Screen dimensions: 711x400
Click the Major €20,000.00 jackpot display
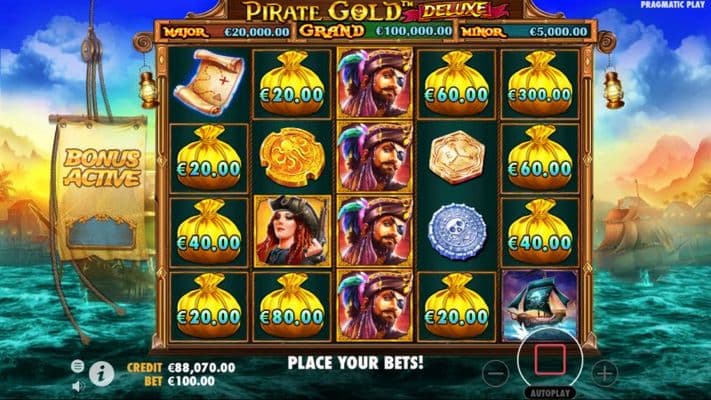point(226,32)
